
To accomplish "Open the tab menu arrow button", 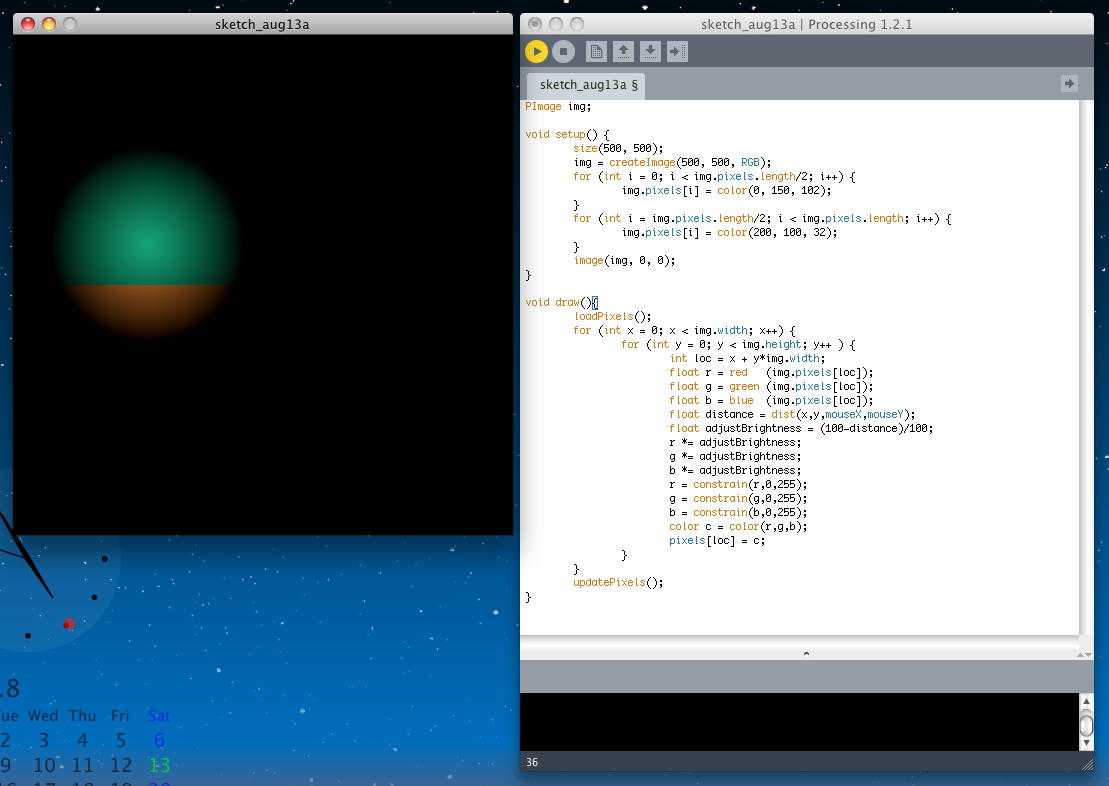I will (1069, 84).
